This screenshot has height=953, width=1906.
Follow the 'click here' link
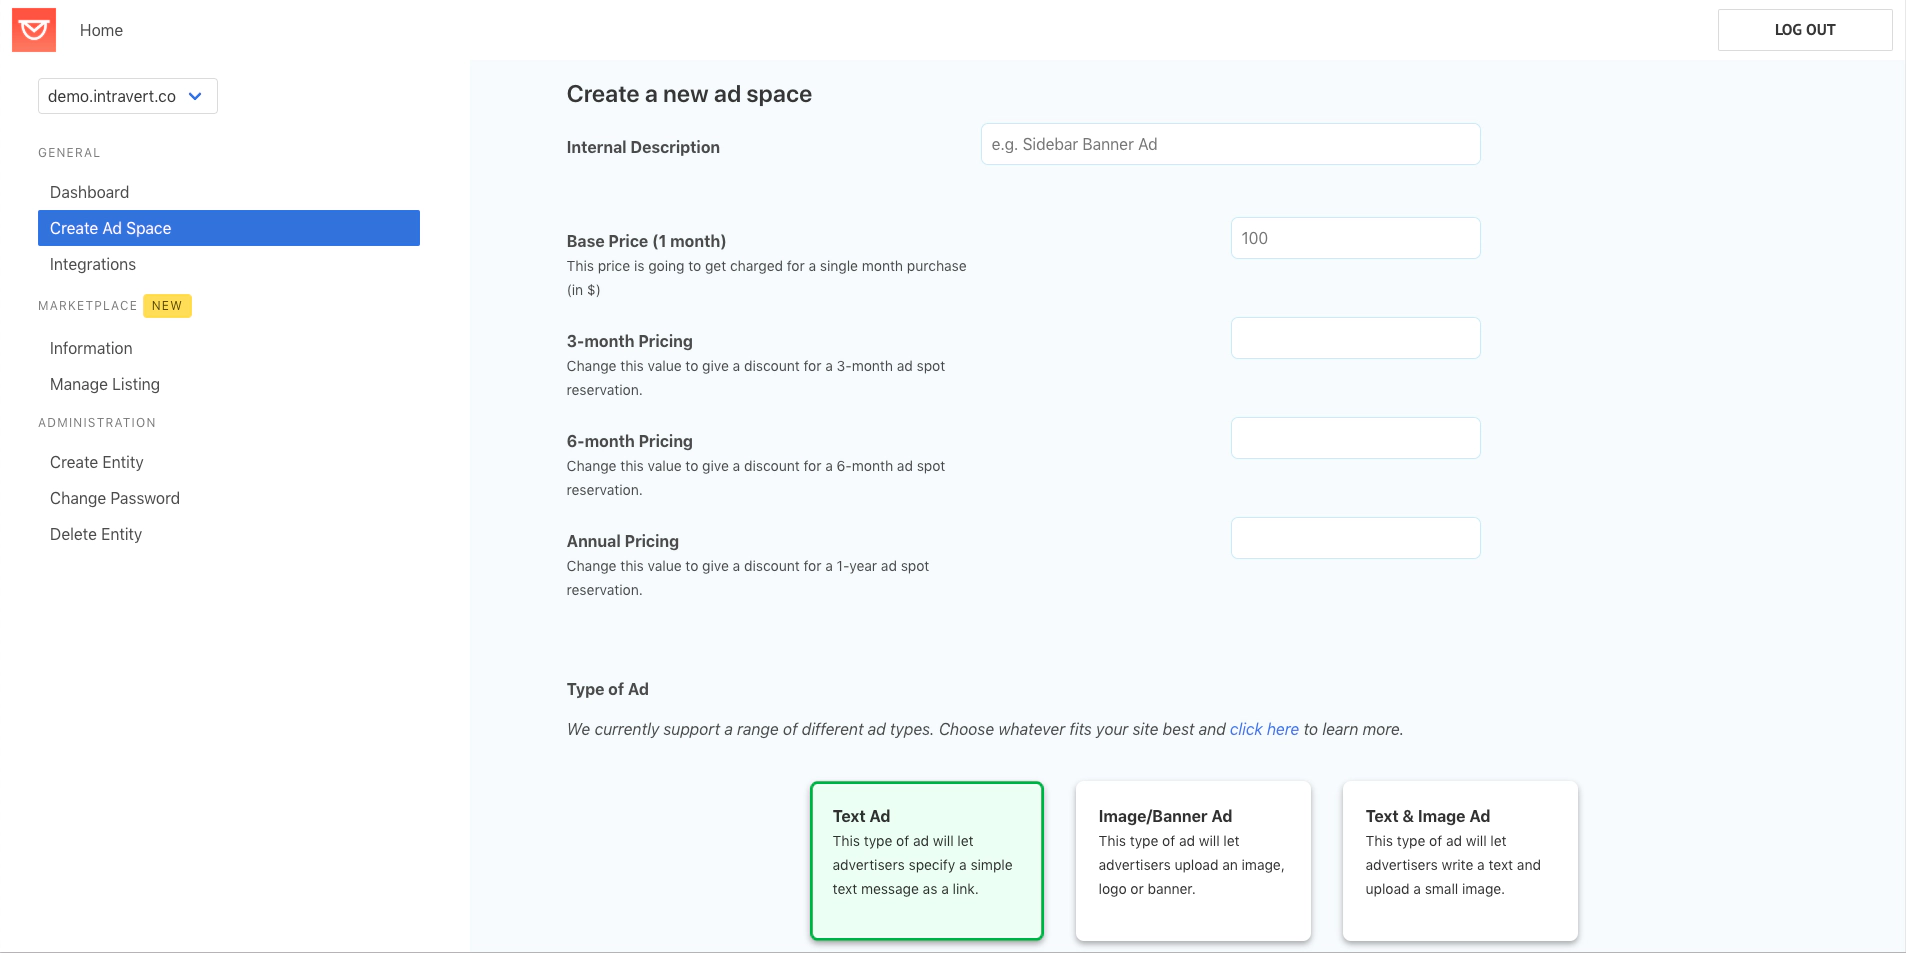click(1263, 729)
